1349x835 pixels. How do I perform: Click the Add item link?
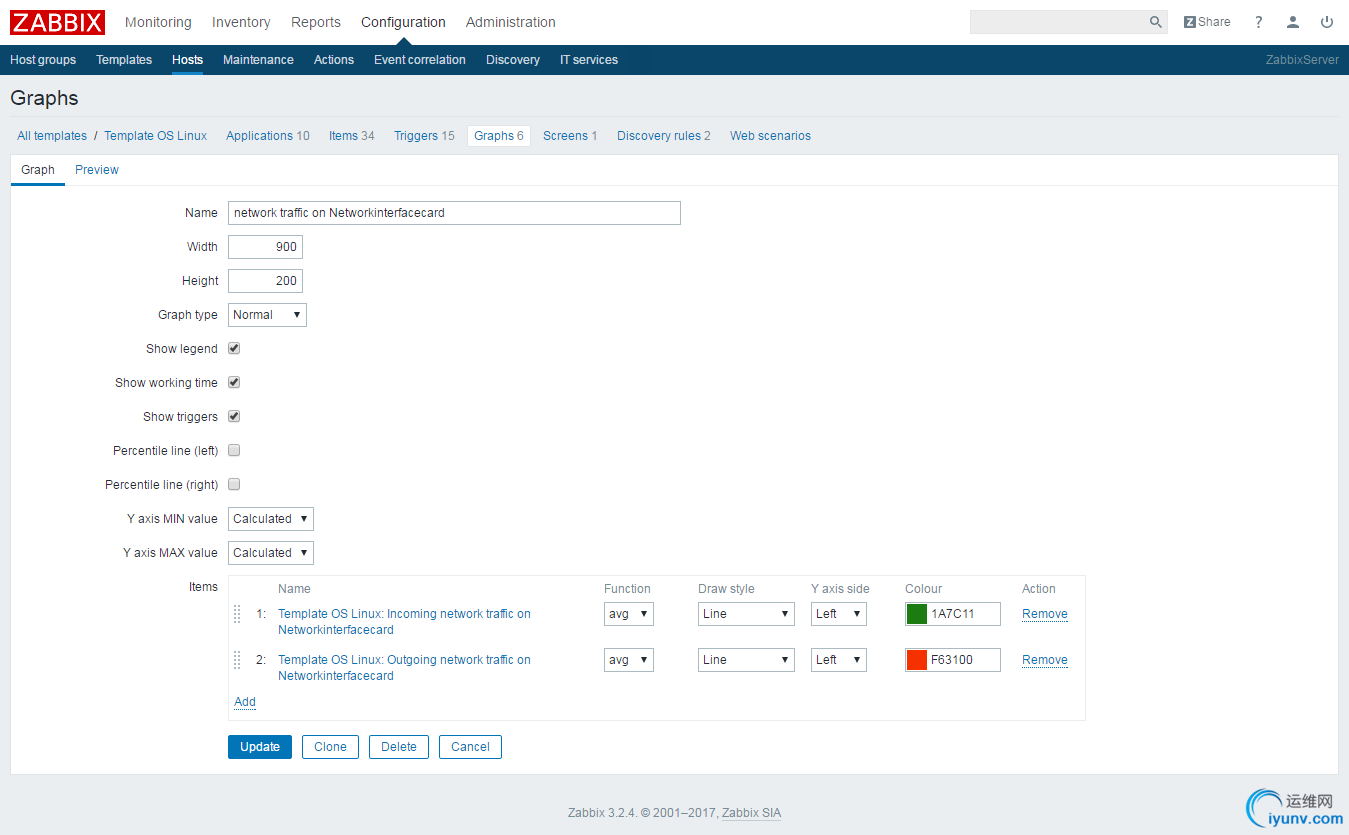[x=245, y=702]
